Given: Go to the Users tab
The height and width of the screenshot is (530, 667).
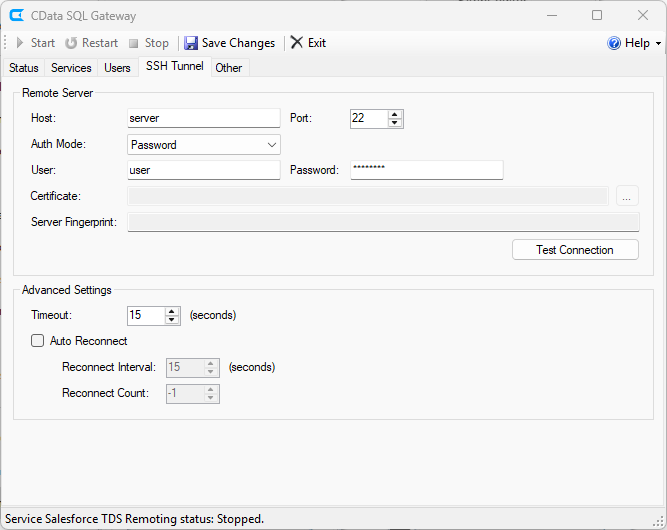Looking at the screenshot, I should pyautogui.click(x=117, y=68).
